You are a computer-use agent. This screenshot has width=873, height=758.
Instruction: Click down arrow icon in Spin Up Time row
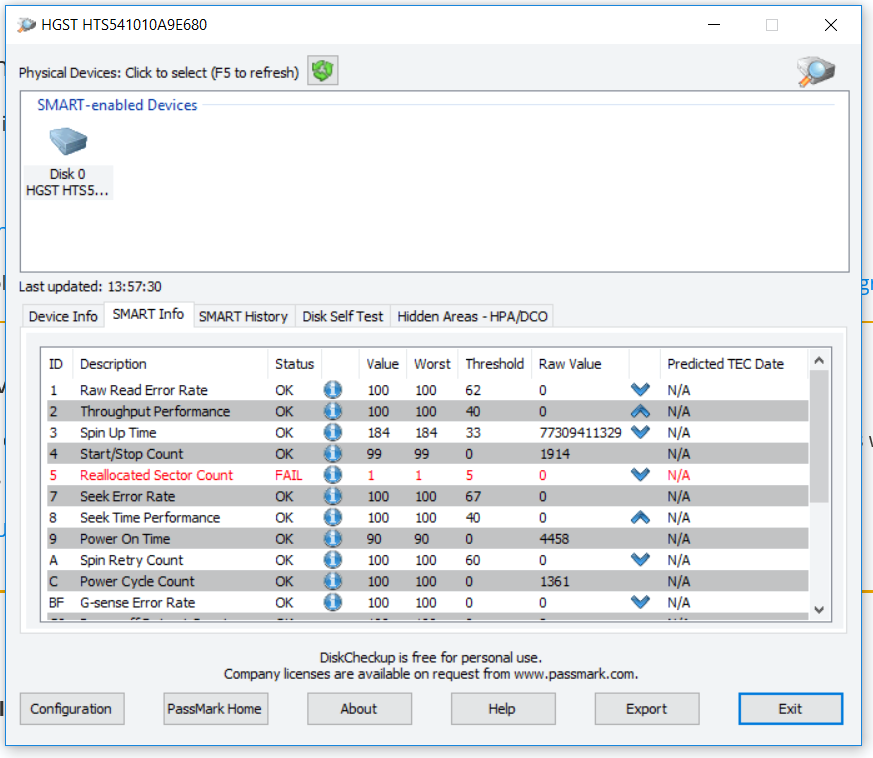tap(640, 432)
